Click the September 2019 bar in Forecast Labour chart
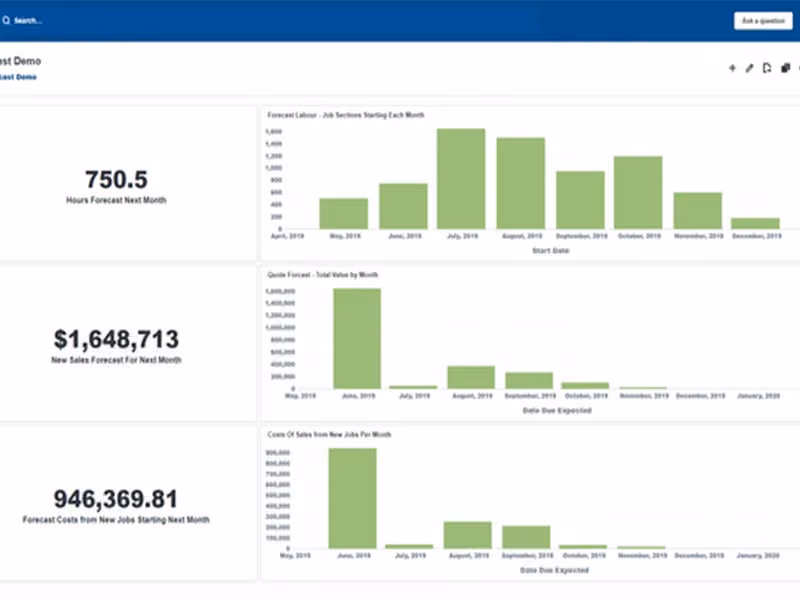The image size is (800, 600). (x=581, y=200)
